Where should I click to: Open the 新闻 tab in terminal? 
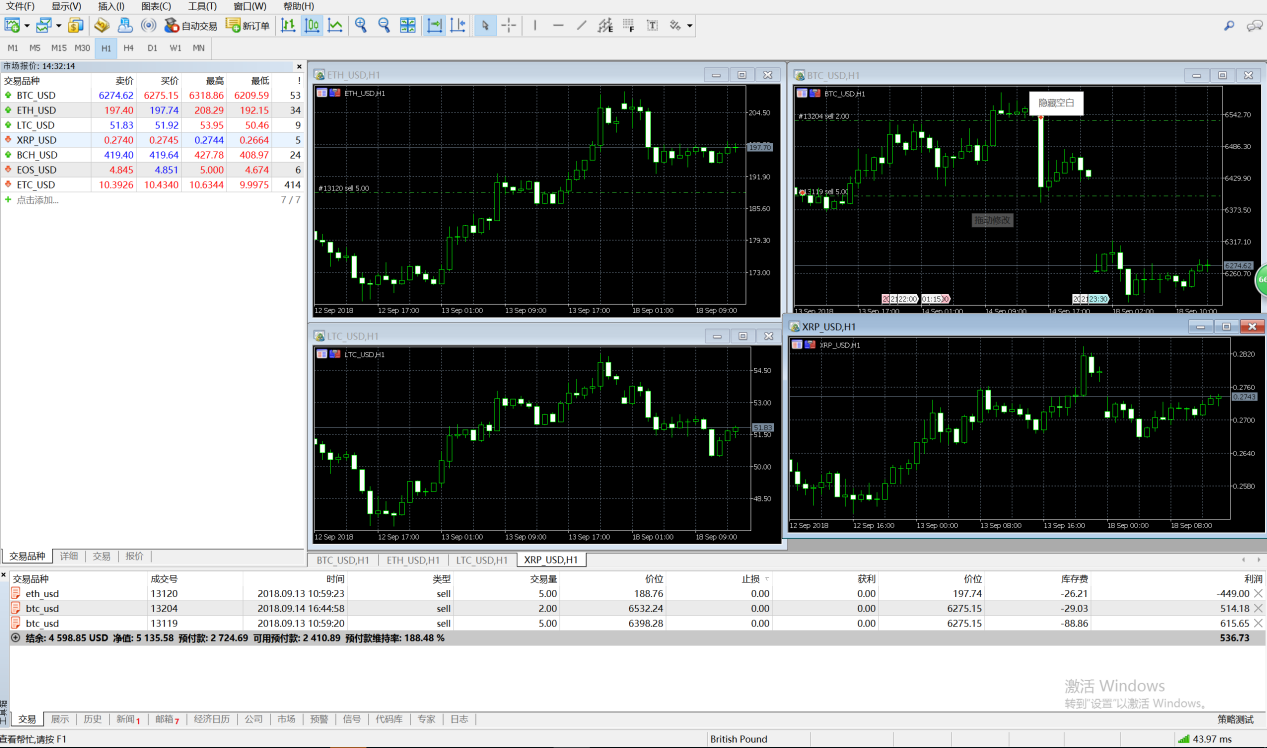click(128, 719)
